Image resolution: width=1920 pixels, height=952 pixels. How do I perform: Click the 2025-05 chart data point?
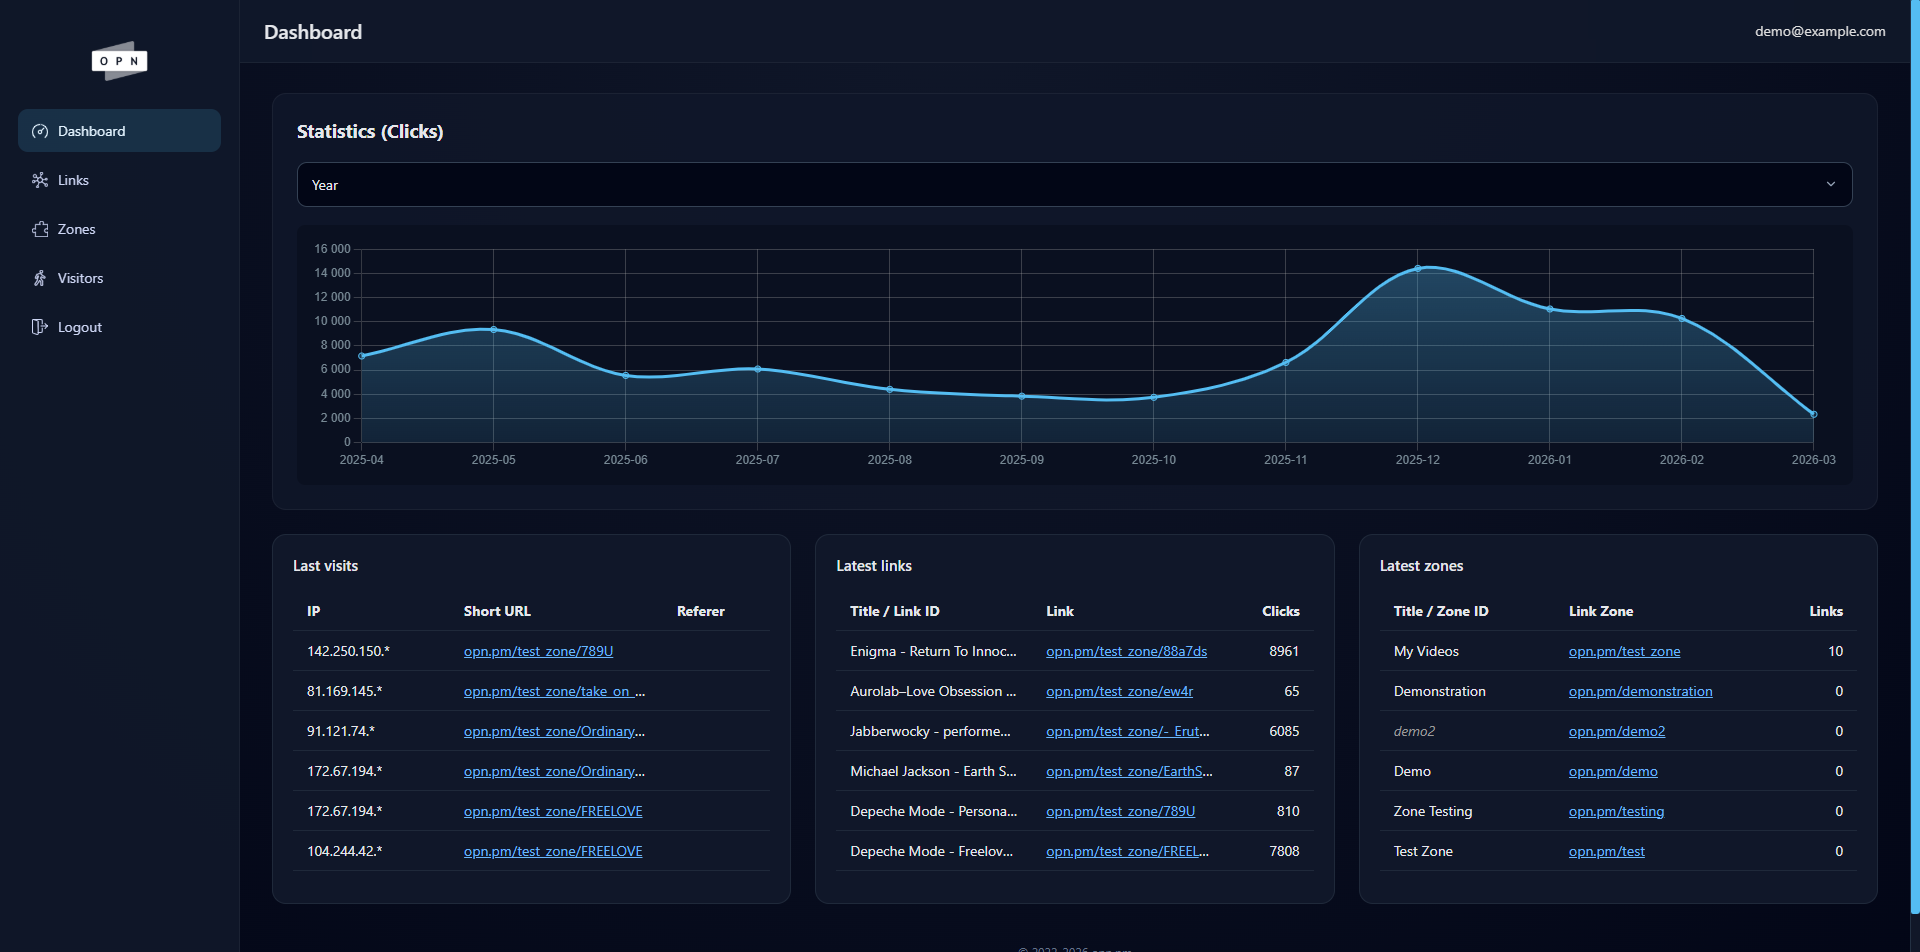[493, 329]
